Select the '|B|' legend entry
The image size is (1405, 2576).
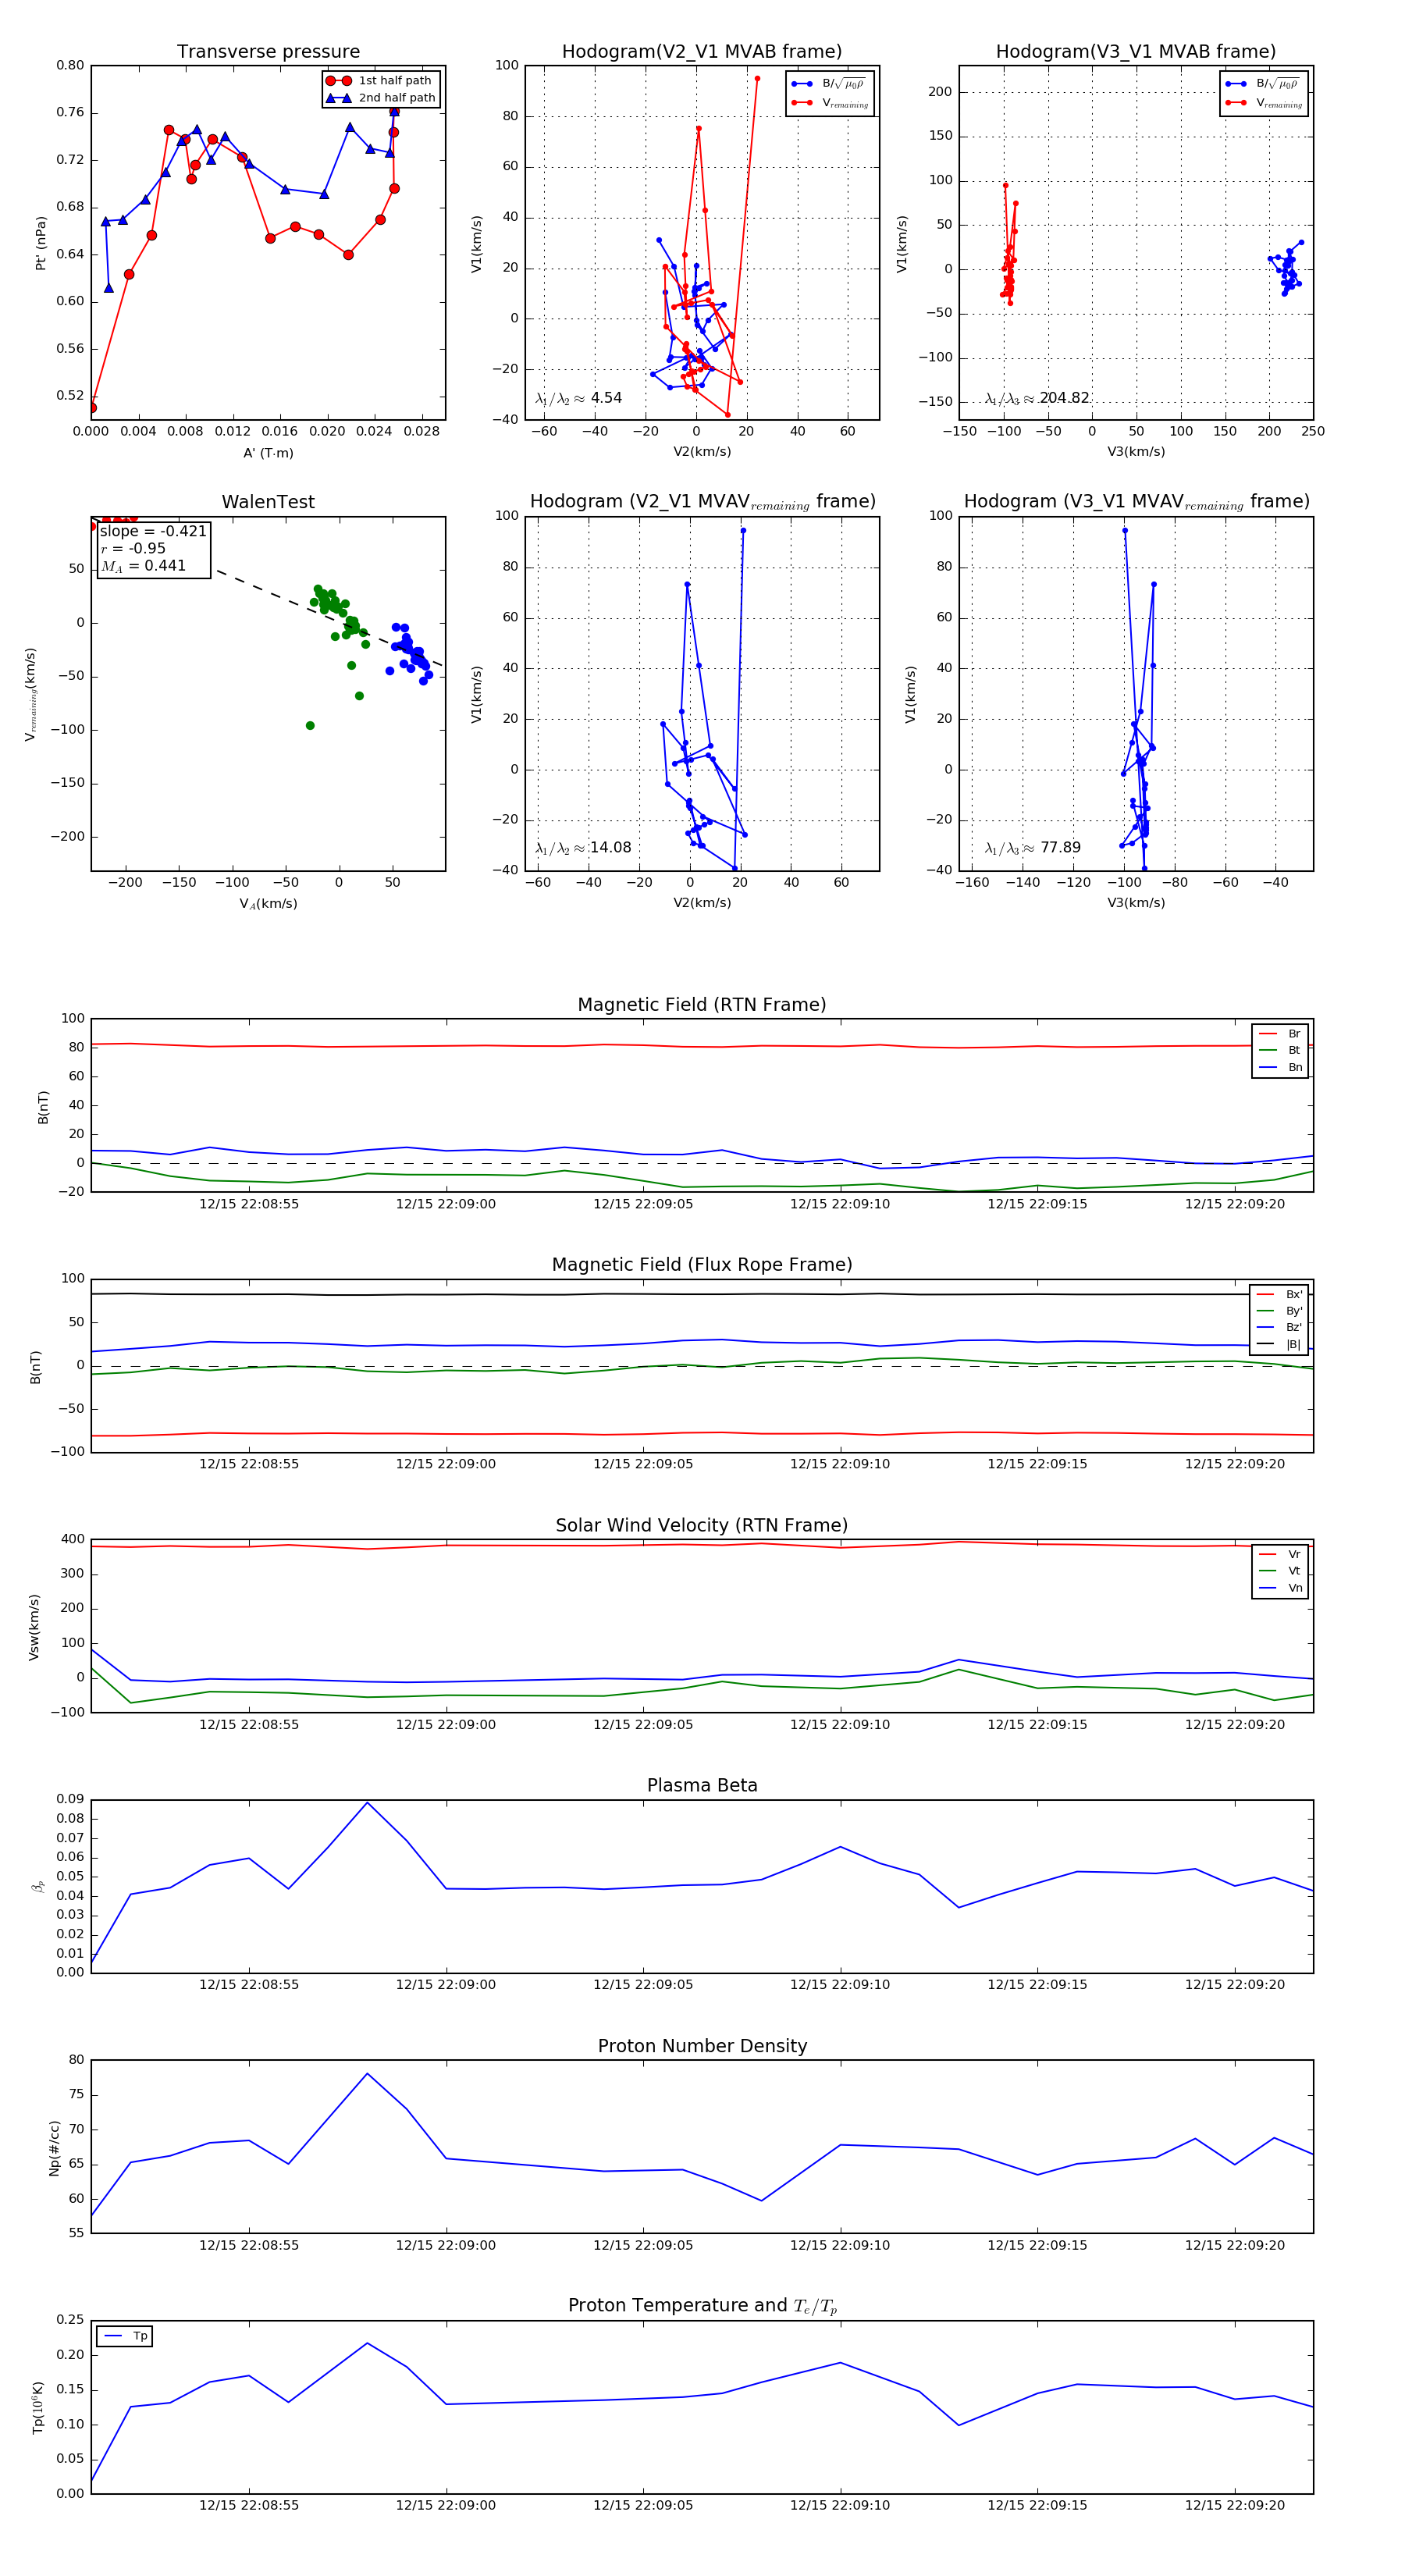coord(1279,1345)
